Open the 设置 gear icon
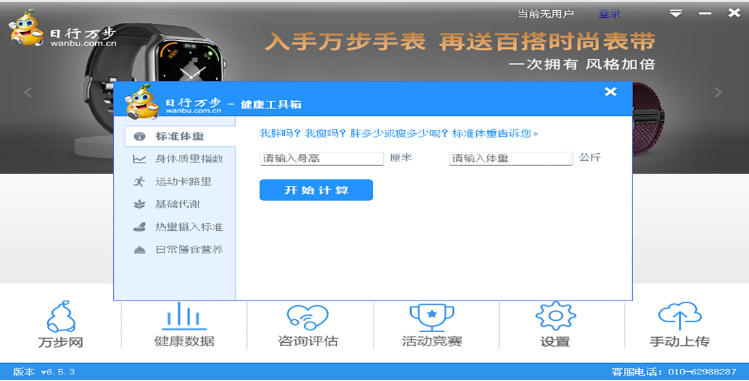Image resolution: width=749 pixels, height=381 pixels. pos(556,316)
